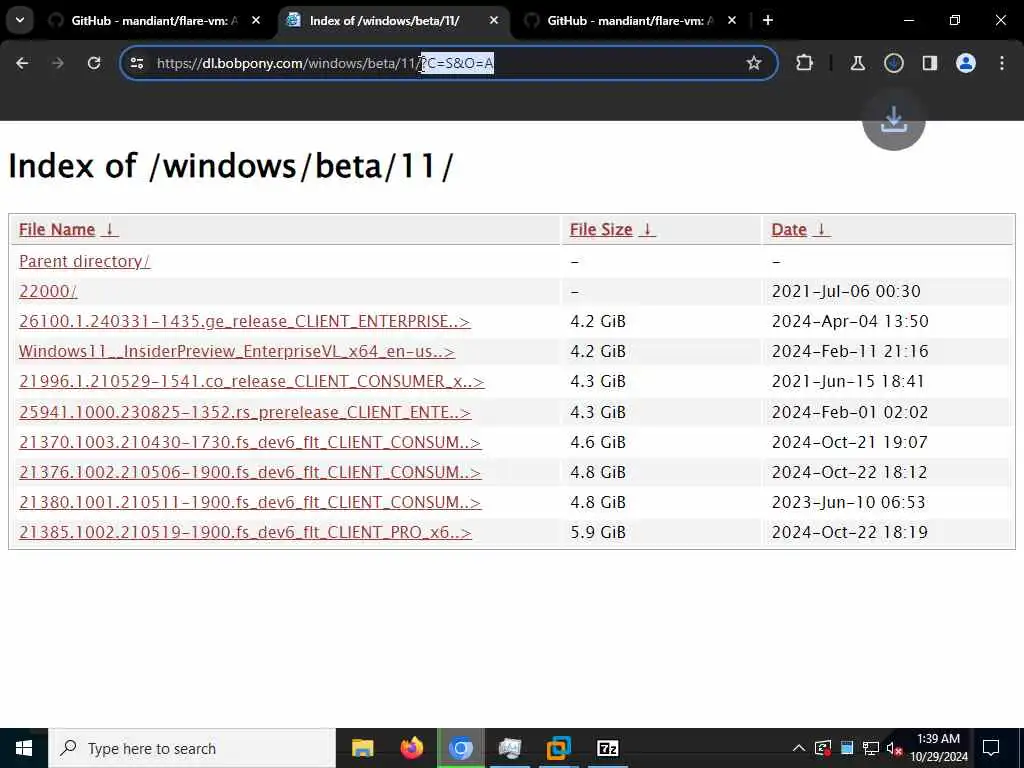Switch to the first GitHub mandiant/flare-vm tab

tap(154, 20)
